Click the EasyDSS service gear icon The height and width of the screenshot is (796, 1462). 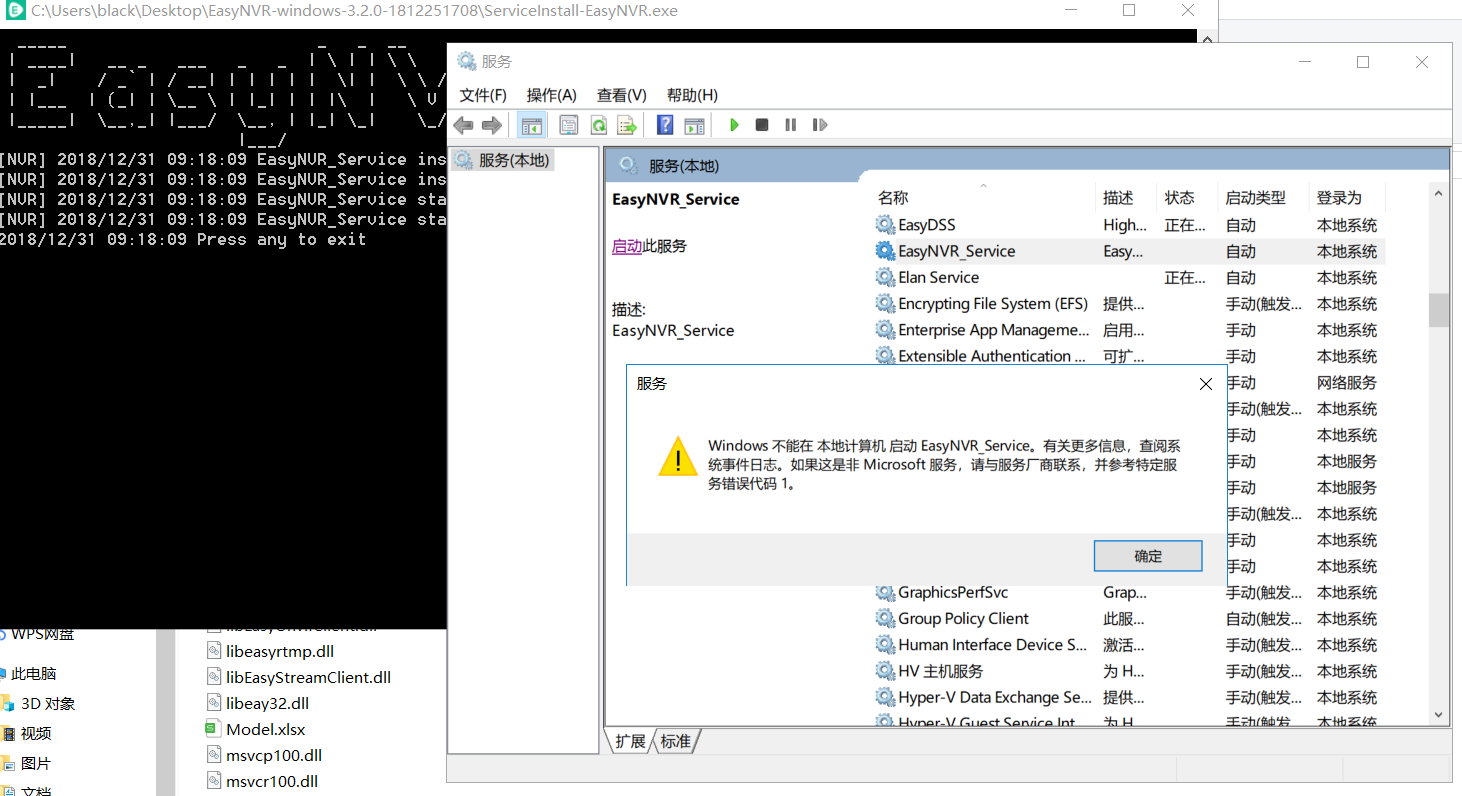click(x=885, y=225)
